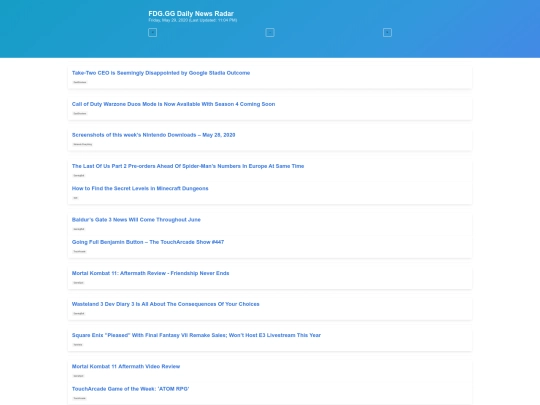Click source tag under Call of Duty Warzone headline

tap(80, 113)
